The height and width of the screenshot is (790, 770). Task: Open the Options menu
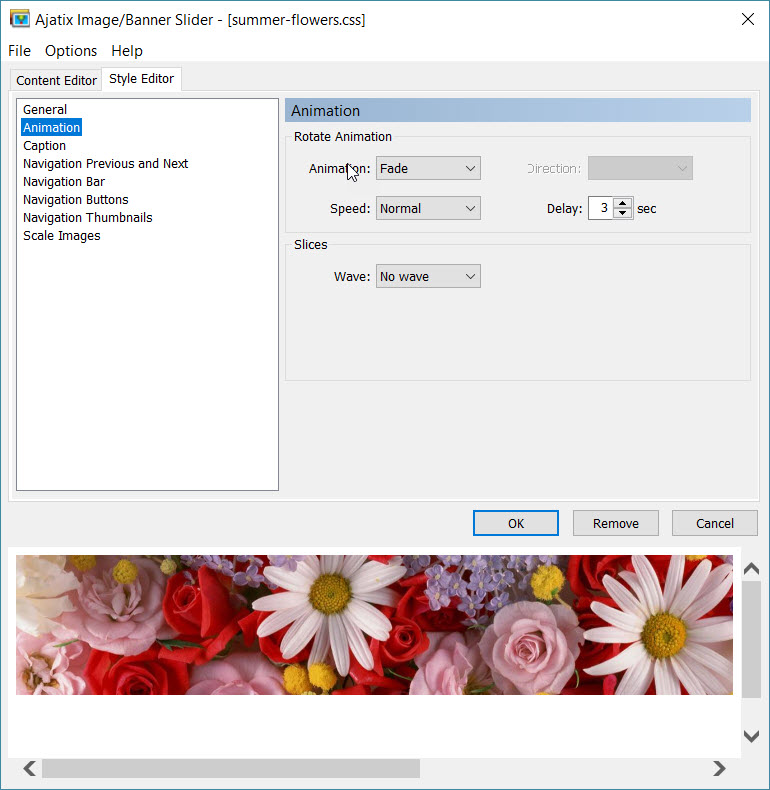[x=71, y=51]
